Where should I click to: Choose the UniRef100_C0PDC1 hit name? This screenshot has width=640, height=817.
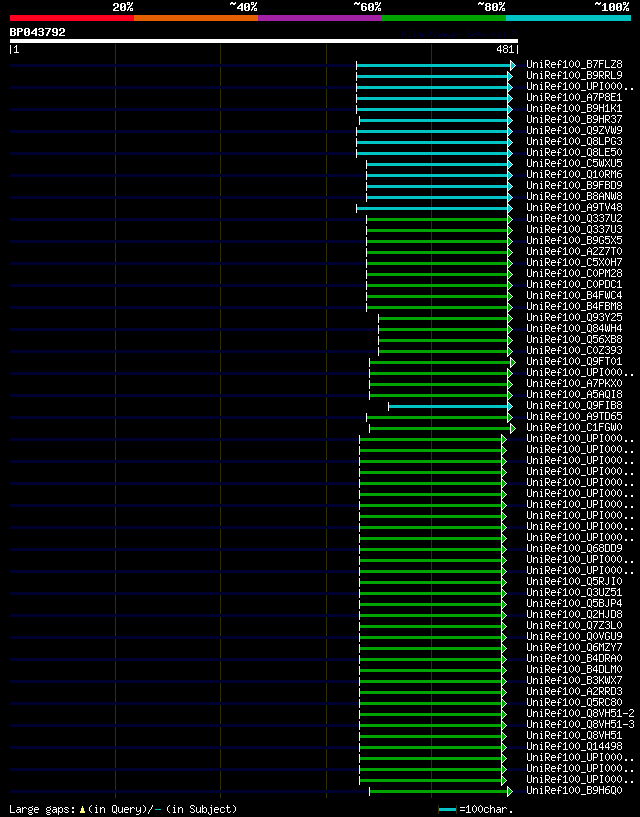coord(574,284)
